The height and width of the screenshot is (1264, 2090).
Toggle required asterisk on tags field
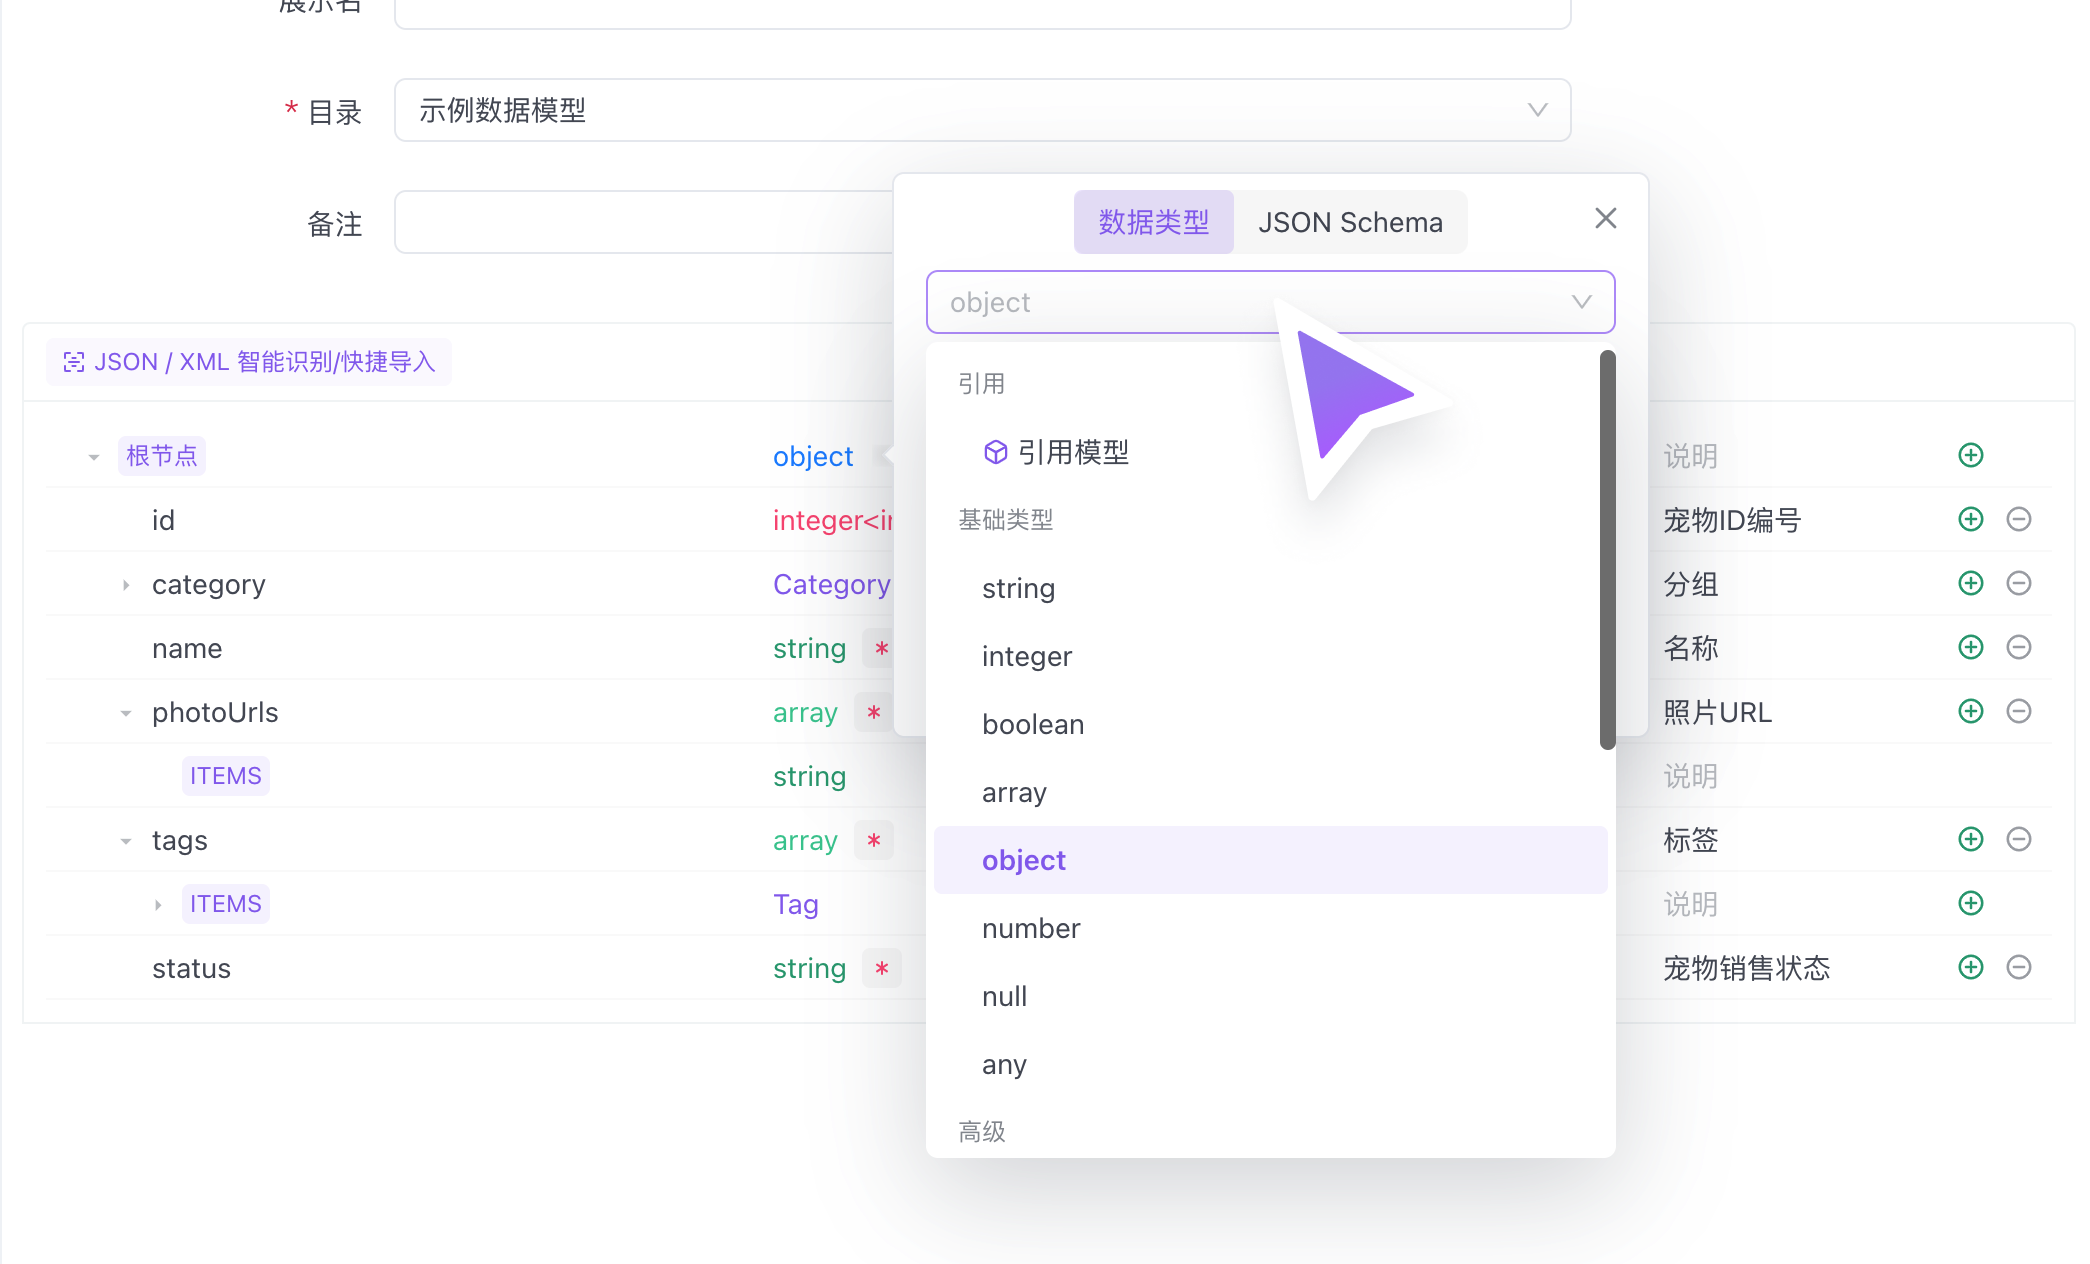pos(873,840)
